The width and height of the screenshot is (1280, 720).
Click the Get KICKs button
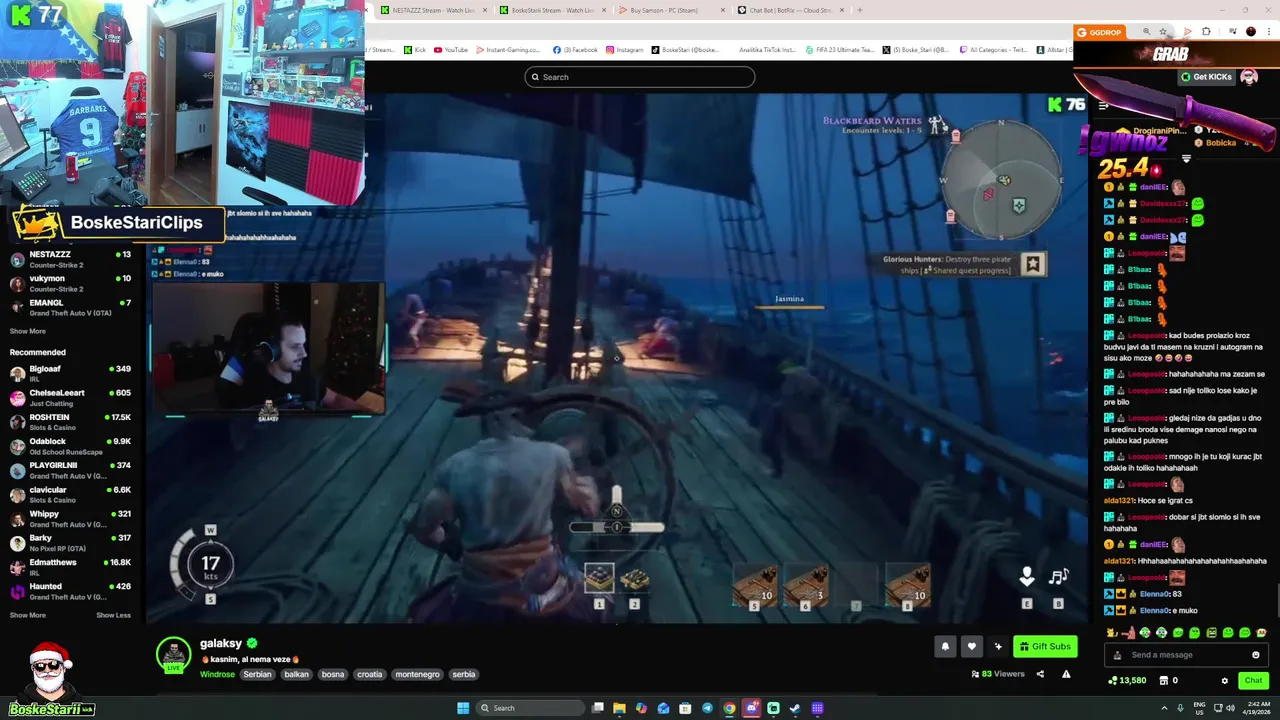point(1207,77)
